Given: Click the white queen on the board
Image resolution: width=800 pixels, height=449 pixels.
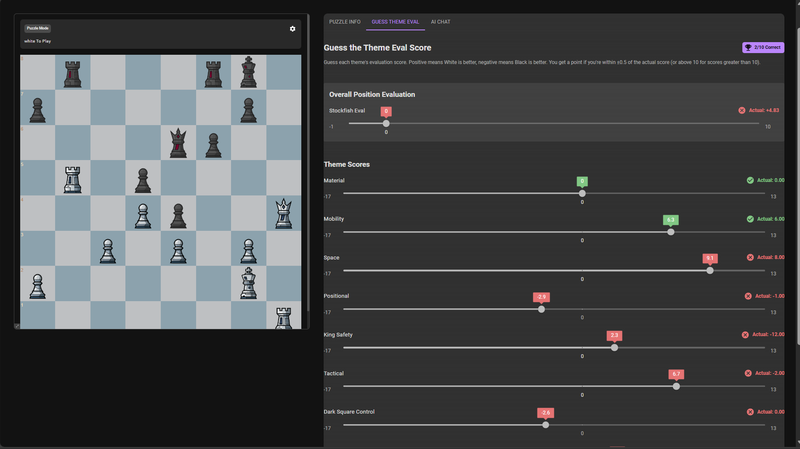Looking at the screenshot, I should point(283,213).
